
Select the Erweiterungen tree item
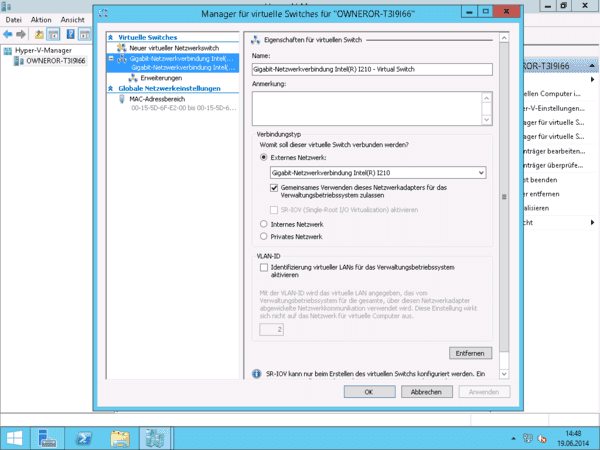(x=161, y=78)
